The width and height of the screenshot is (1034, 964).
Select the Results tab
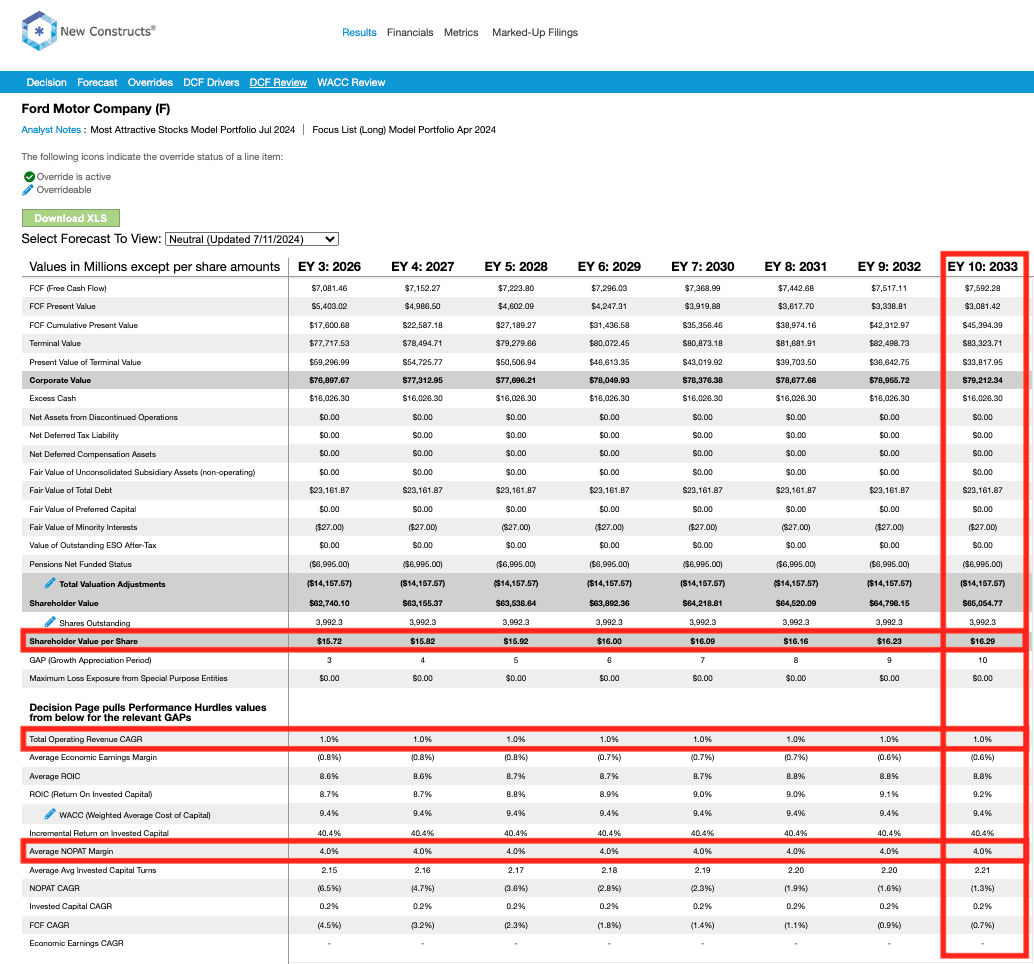point(359,33)
